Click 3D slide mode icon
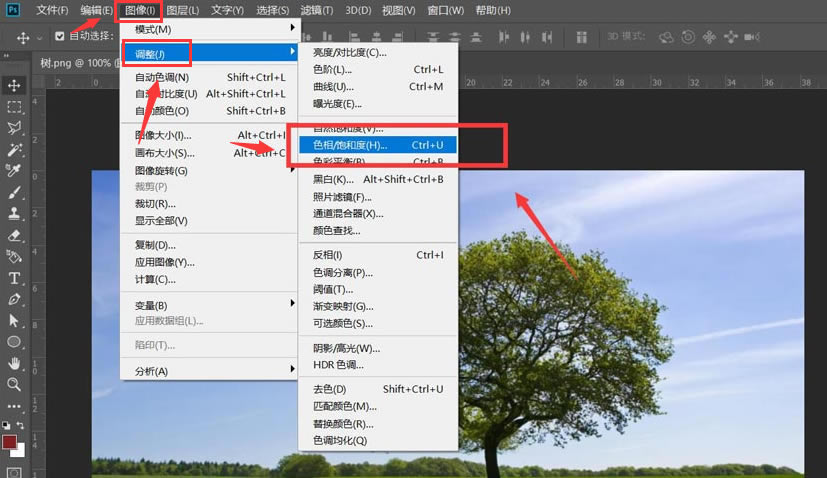The height and width of the screenshot is (478, 827). coord(730,37)
